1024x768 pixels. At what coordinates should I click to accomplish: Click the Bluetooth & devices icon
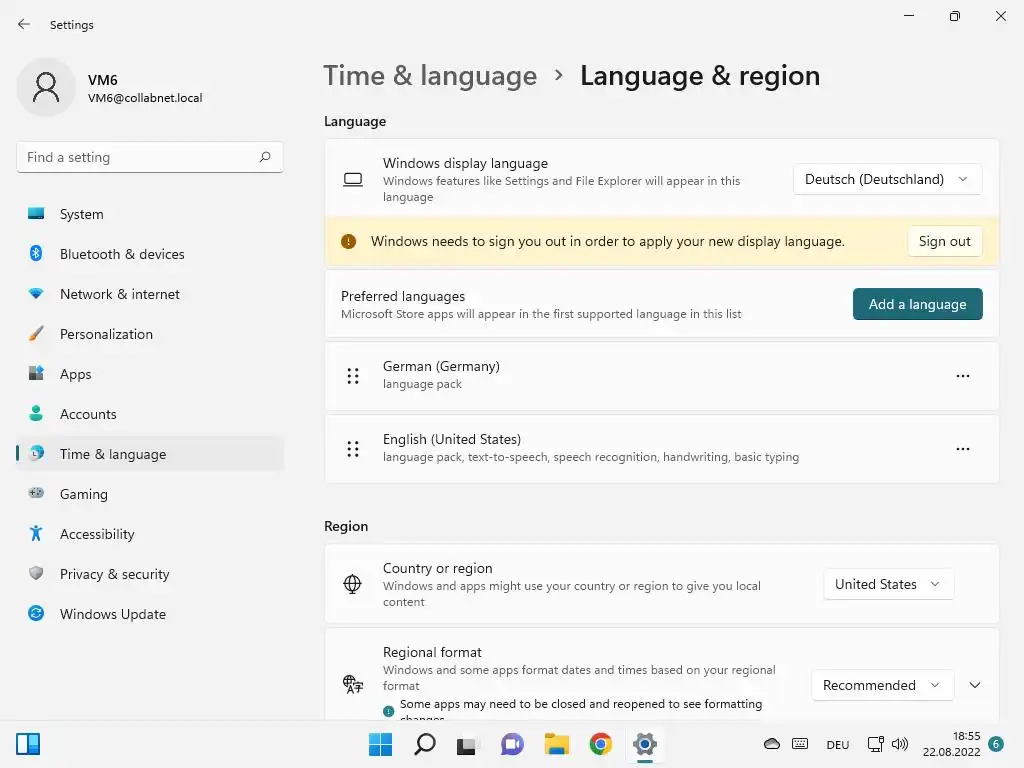tap(36, 253)
